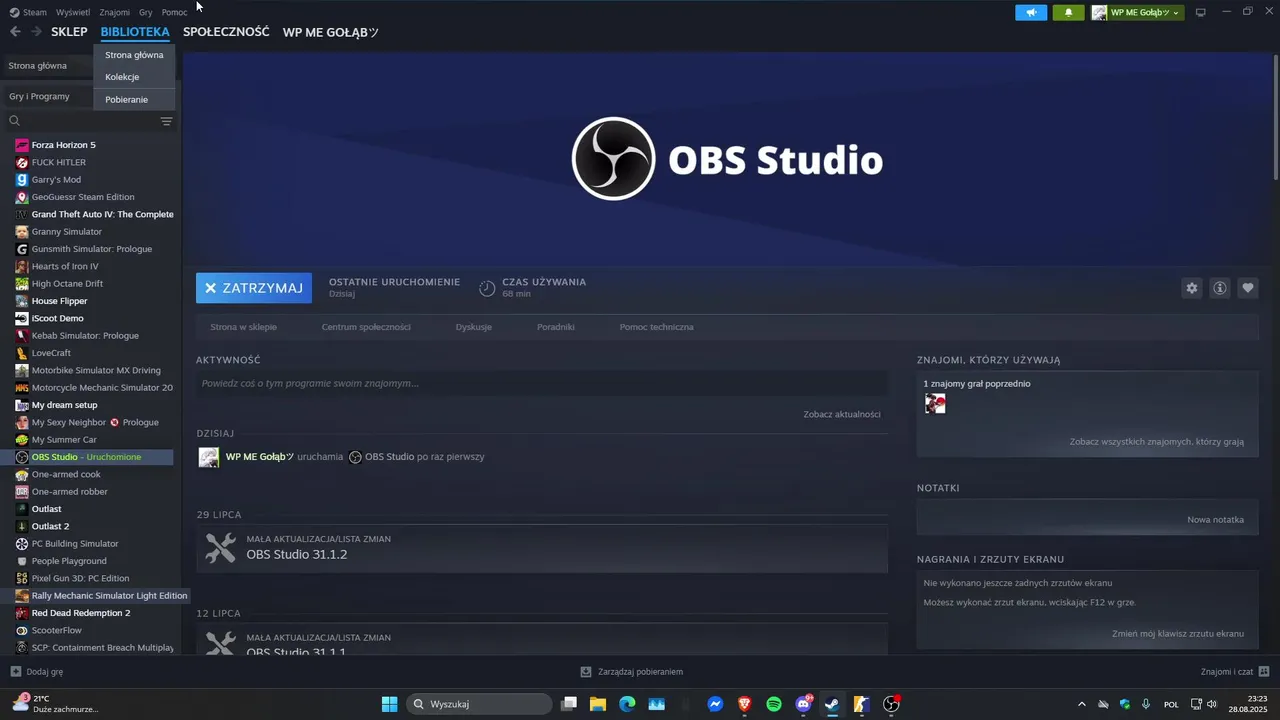Click the friend's avatar who played
Viewport: 1280px width, 720px height.
point(935,404)
